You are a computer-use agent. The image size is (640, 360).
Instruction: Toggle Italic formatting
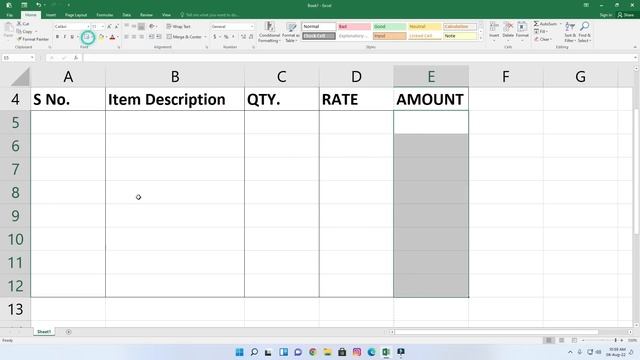64,37
